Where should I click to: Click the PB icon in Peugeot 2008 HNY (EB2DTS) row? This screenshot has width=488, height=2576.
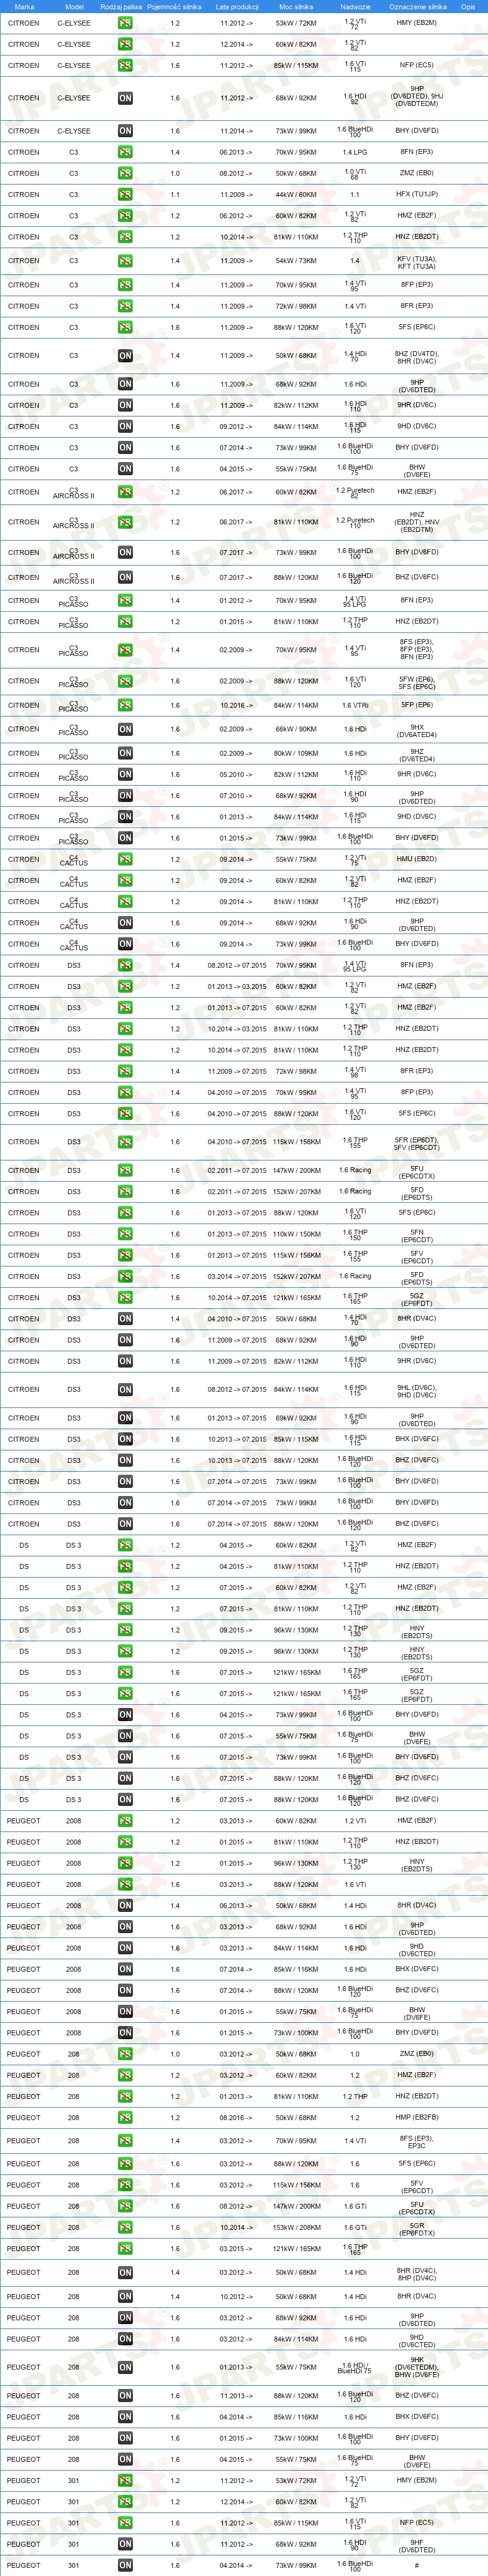tap(125, 1864)
